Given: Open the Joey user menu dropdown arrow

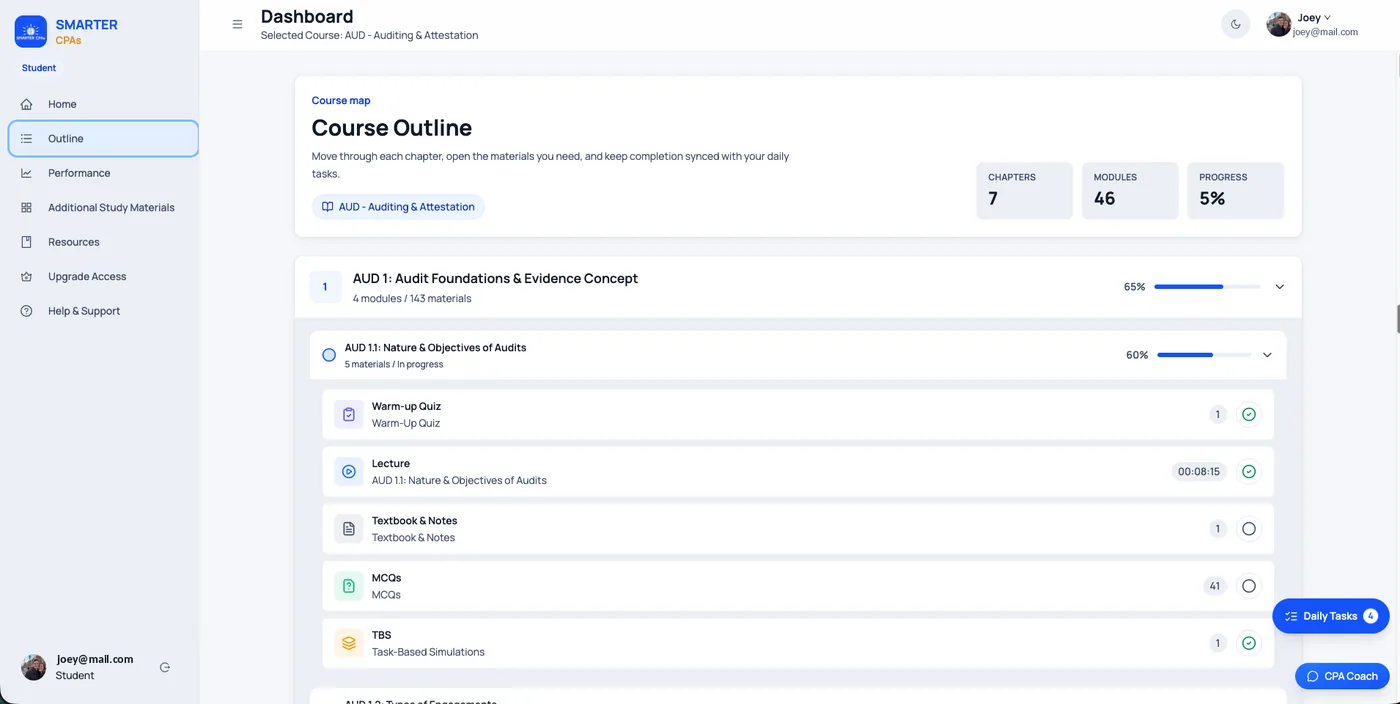Looking at the screenshot, I should (x=1328, y=18).
